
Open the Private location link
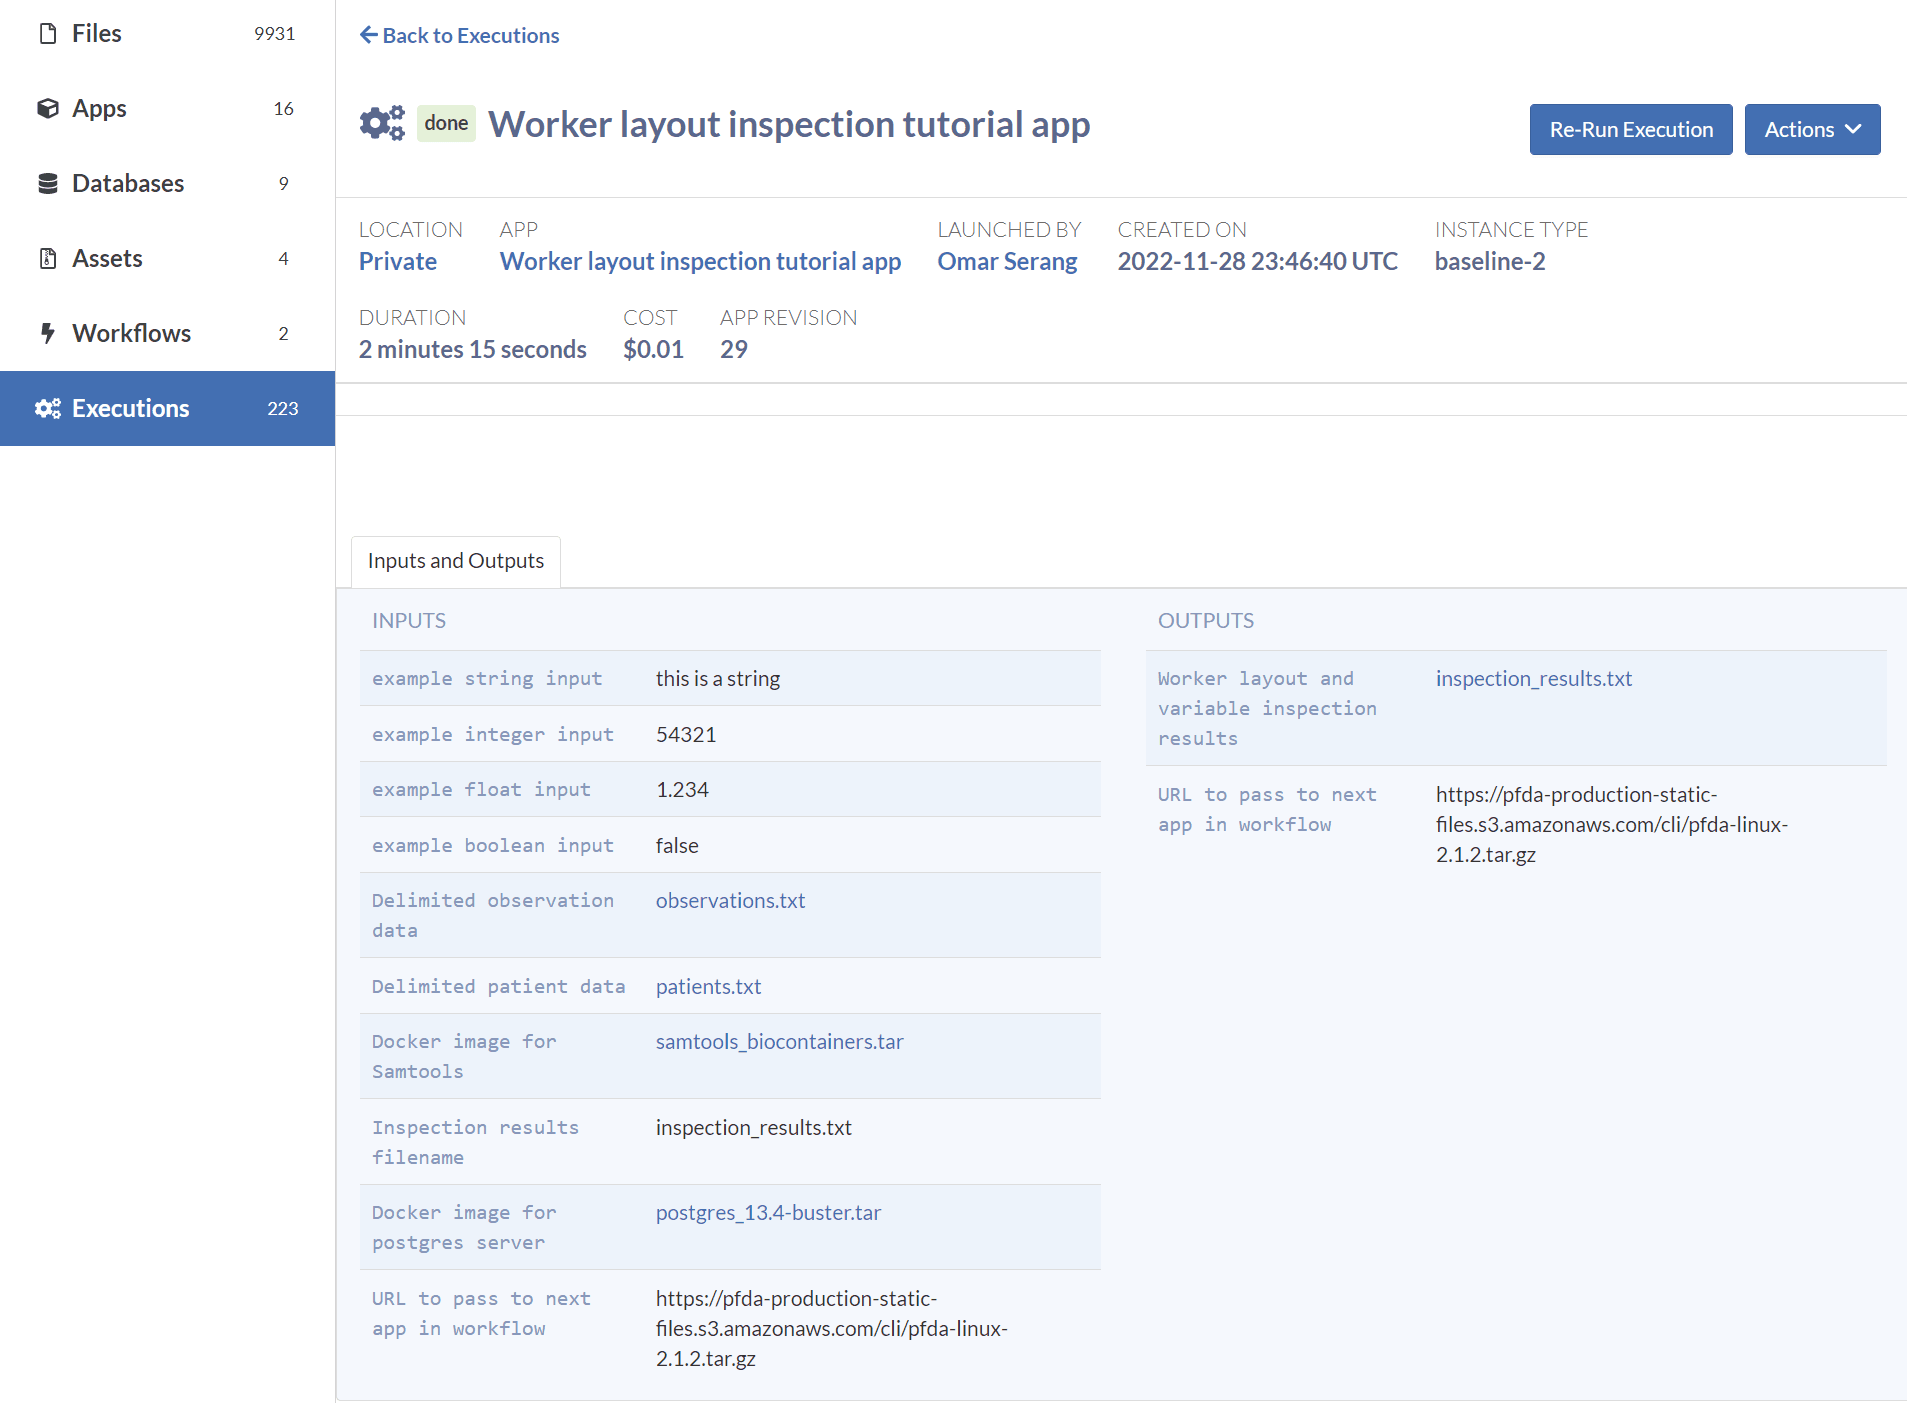click(397, 261)
